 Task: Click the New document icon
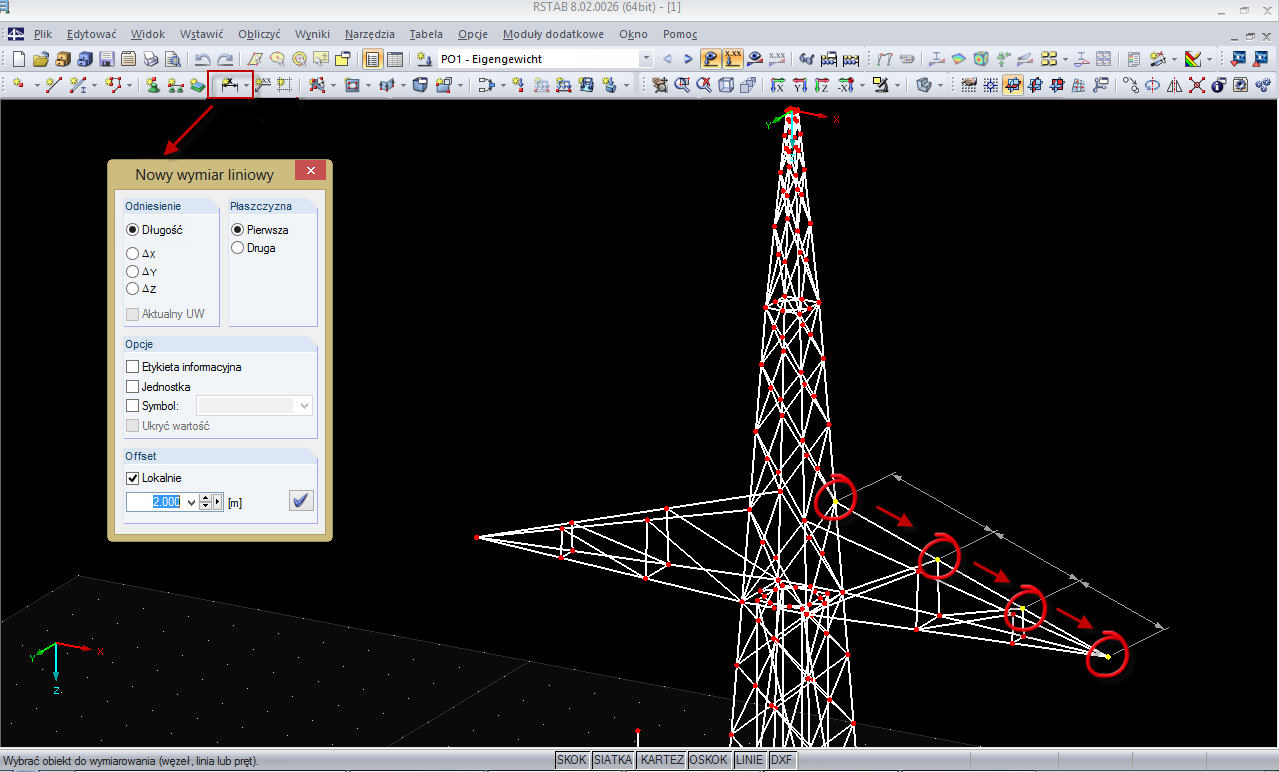click(19, 59)
